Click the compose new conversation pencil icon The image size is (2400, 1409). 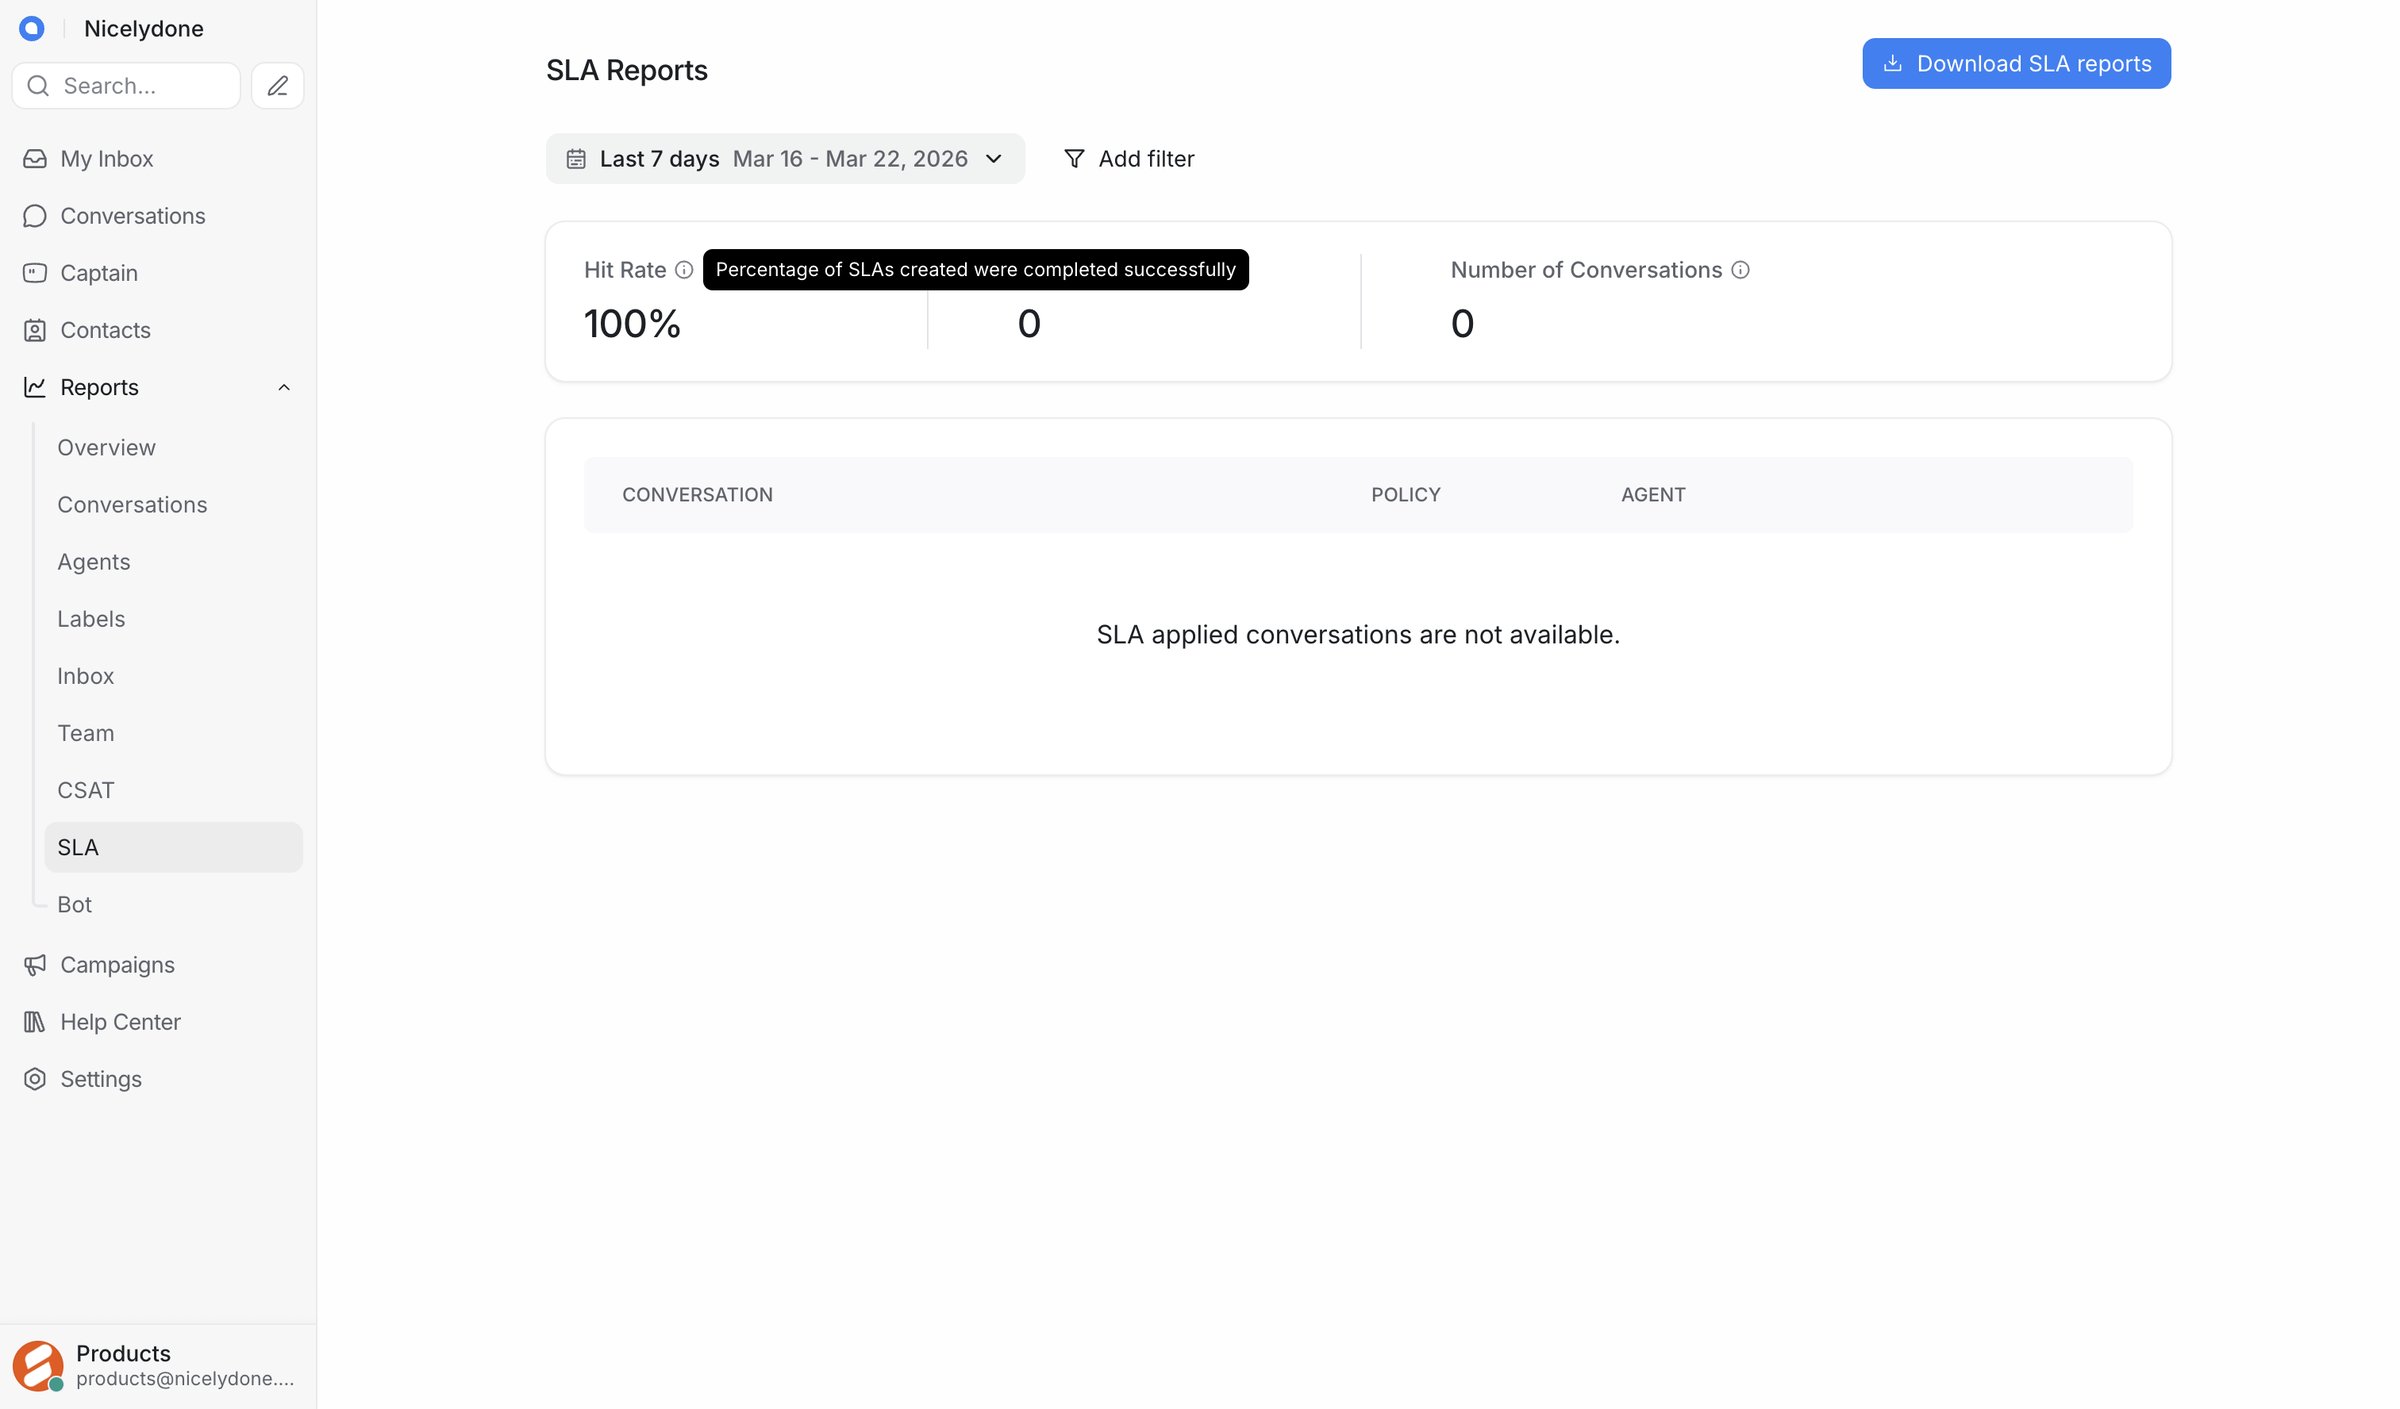click(278, 86)
